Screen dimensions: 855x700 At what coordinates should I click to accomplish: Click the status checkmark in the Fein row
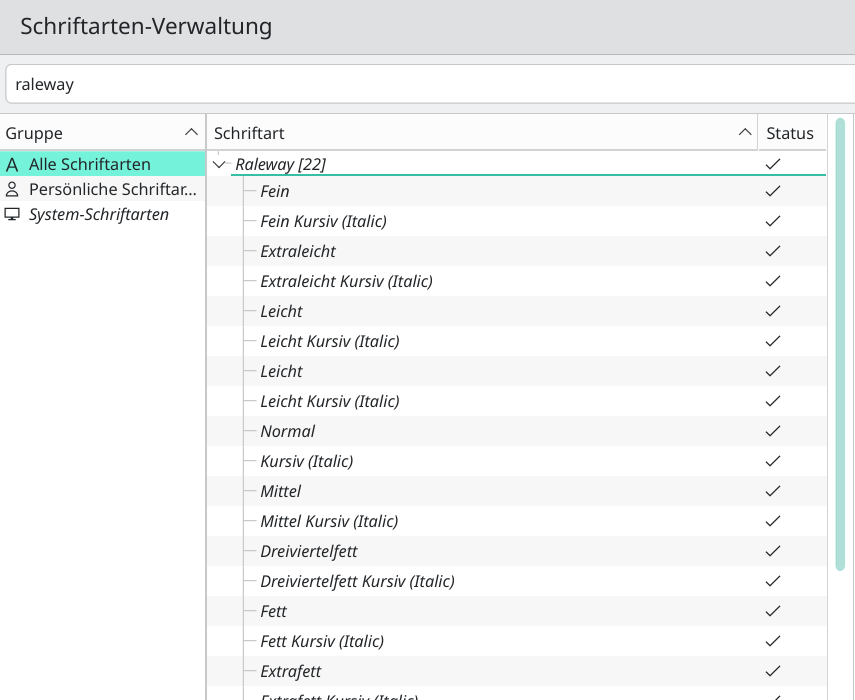coord(773,191)
